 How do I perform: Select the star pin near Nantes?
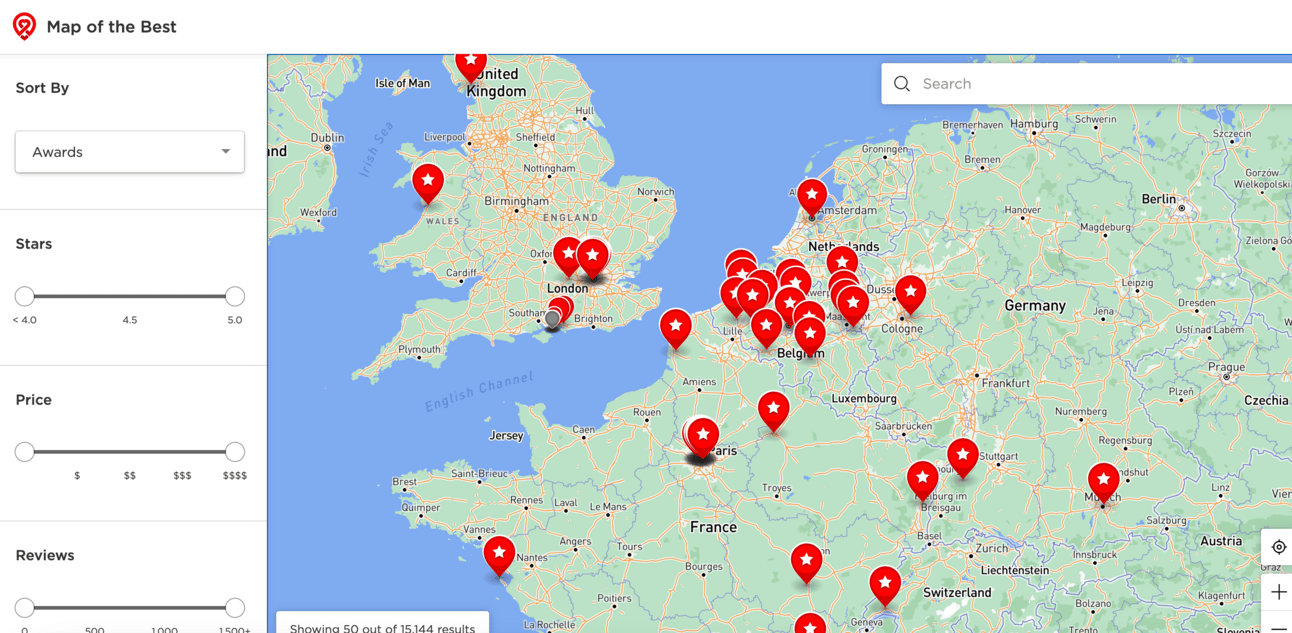499,555
